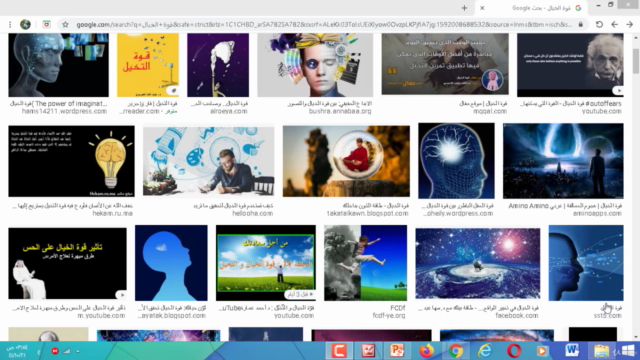
Task: Open the red chart app taskbar icon
Action: (x=368, y=350)
